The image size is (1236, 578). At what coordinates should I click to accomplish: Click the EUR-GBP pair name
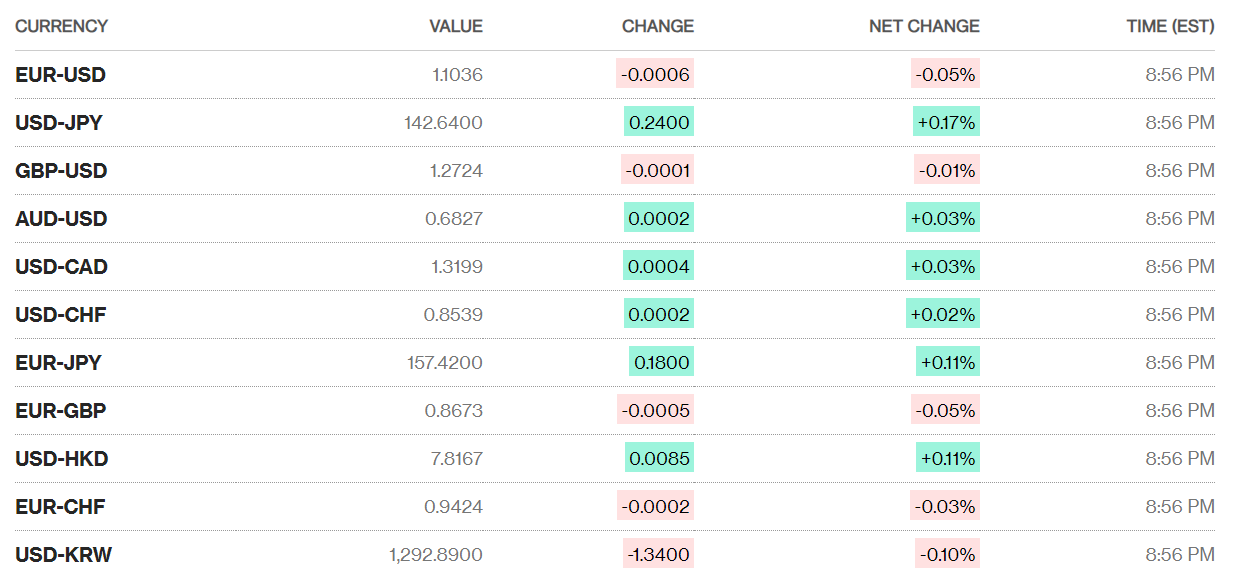[x=60, y=411]
